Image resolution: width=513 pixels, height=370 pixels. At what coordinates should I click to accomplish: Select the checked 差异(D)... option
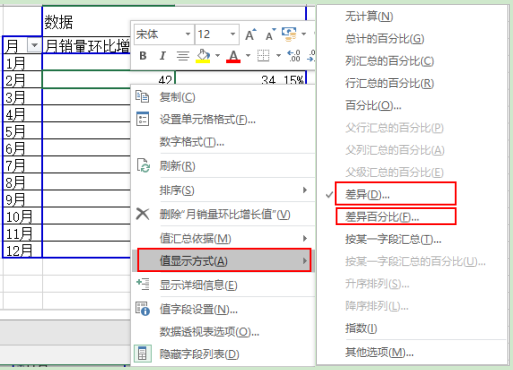(x=395, y=193)
